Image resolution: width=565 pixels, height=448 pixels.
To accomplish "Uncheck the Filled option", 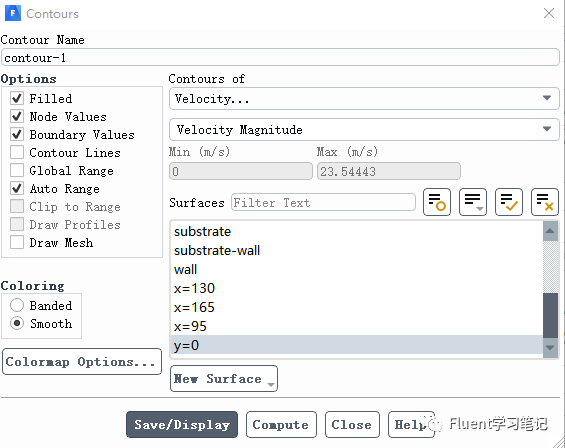I will point(17,98).
